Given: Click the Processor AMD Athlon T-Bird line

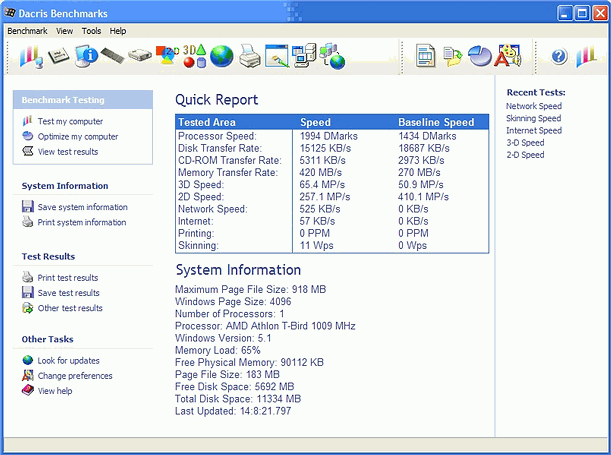Looking at the screenshot, I should coord(265,326).
